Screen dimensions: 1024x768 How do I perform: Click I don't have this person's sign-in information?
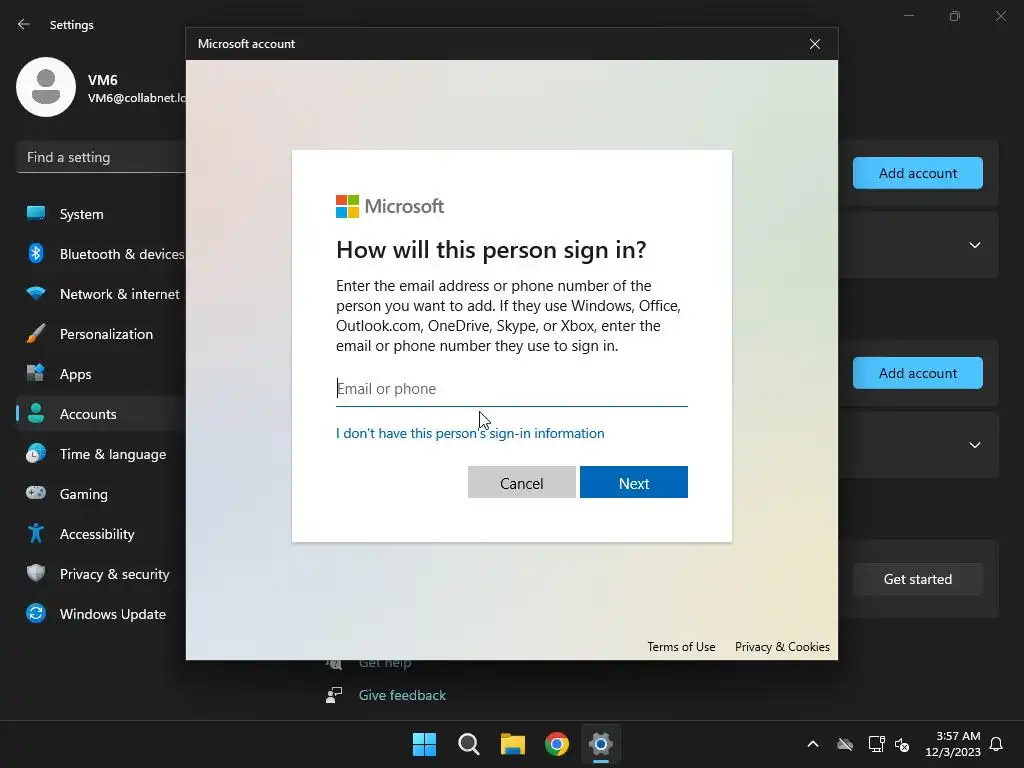pos(470,433)
